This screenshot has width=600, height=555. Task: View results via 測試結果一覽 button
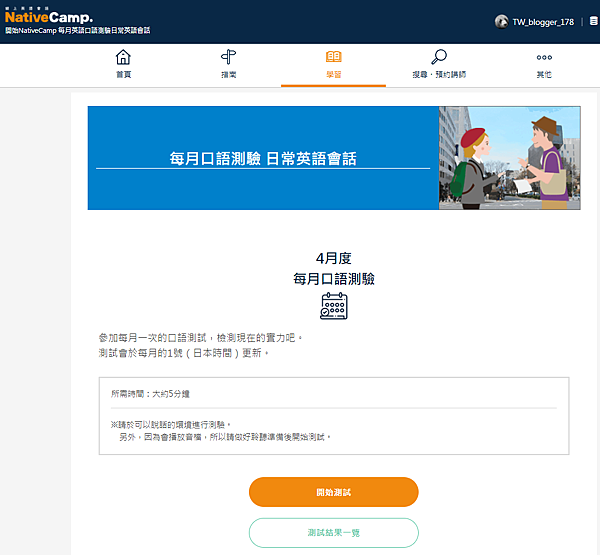pos(333,533)
